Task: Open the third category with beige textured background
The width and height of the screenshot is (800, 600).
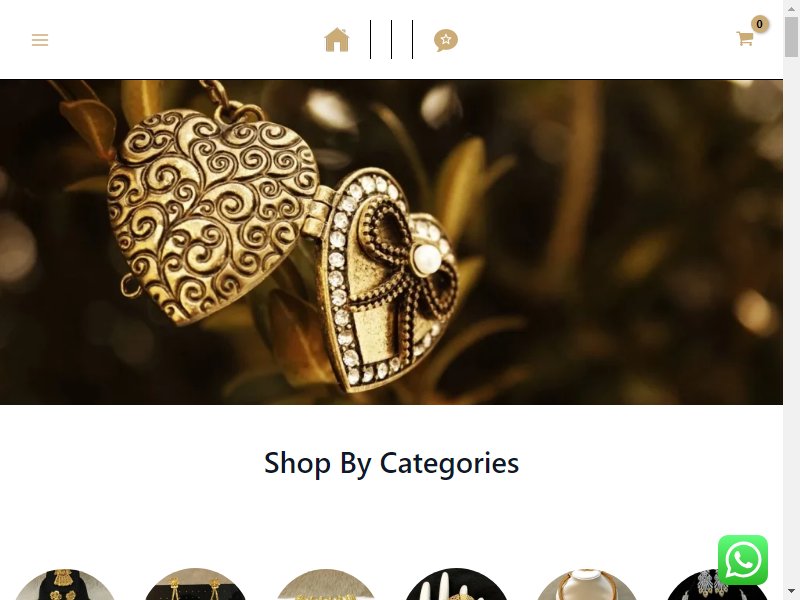Action: (326, 585)
